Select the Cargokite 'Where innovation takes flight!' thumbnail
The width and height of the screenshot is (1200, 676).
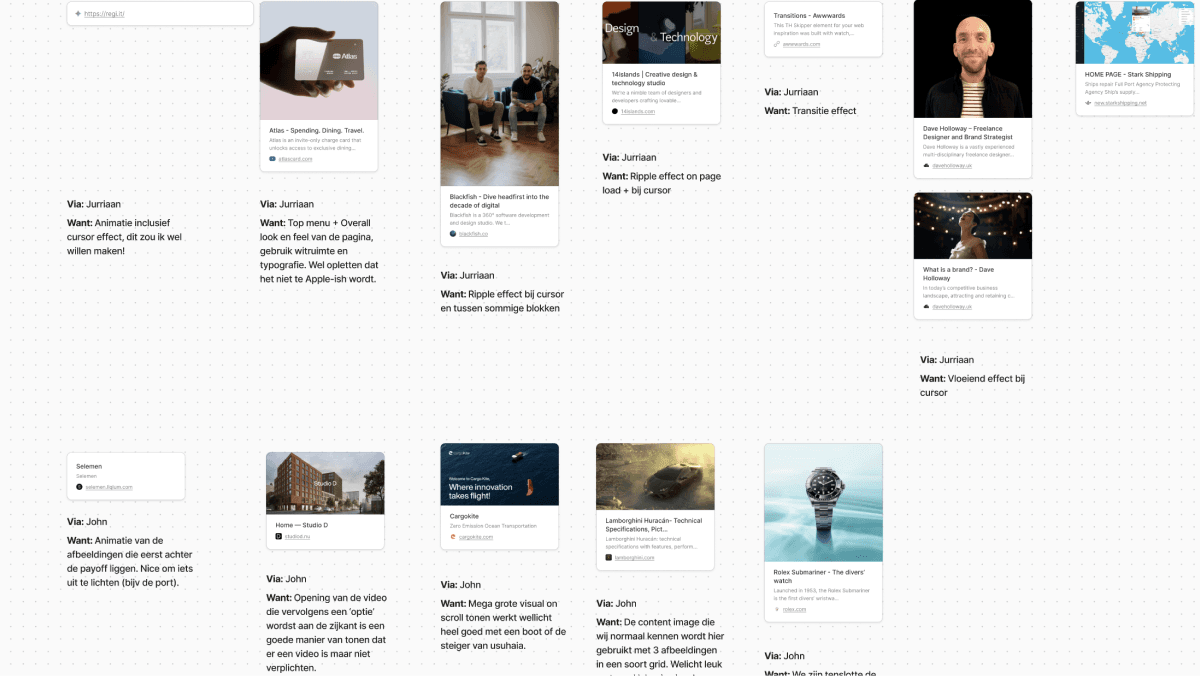(500, 475)
